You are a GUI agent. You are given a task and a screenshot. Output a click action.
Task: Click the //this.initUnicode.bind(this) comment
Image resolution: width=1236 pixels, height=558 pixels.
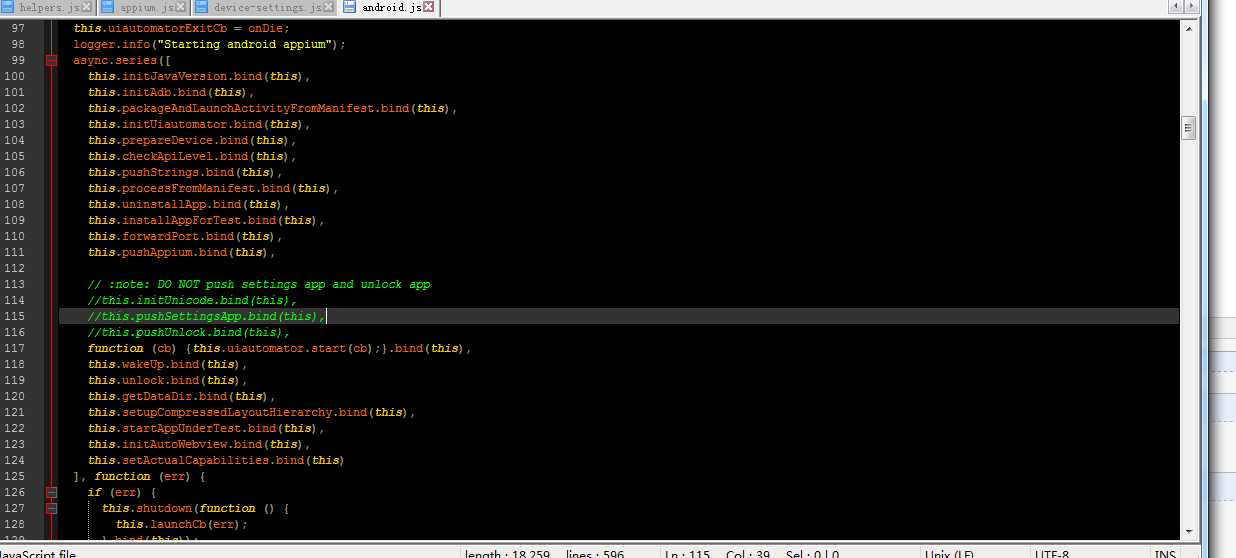(x=192, y=300)
